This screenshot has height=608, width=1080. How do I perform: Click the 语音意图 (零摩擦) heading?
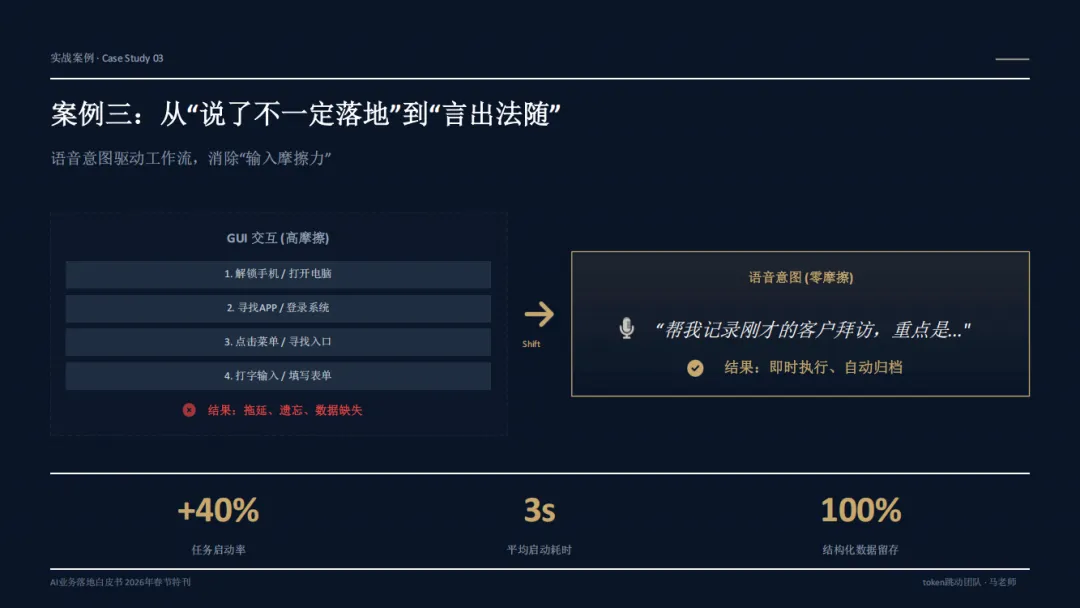coord(800,277)
